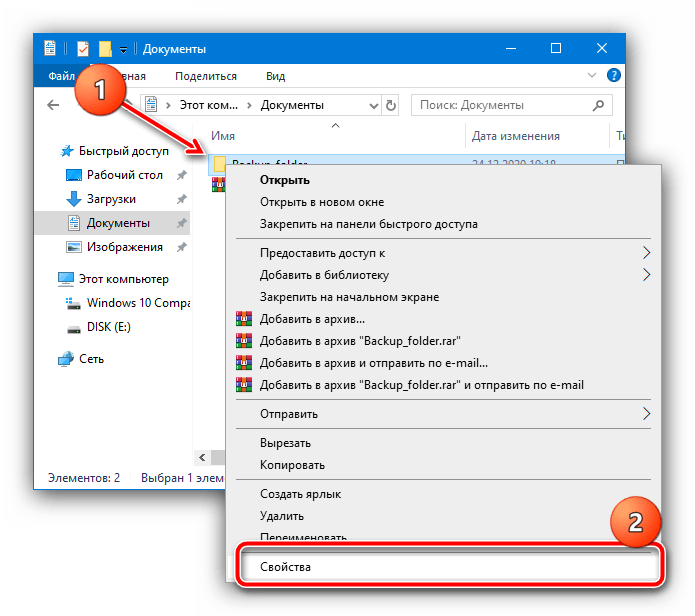The width and height of the screenshot is (695, 616).
Task: Click the new folder icon in the title bar
Action: (x=105, y=49)
